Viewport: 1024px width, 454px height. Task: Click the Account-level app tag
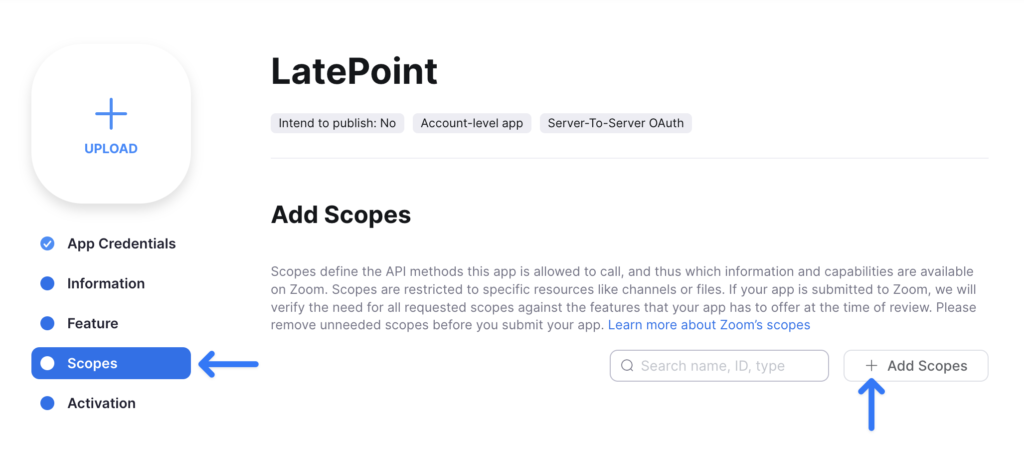471,124
